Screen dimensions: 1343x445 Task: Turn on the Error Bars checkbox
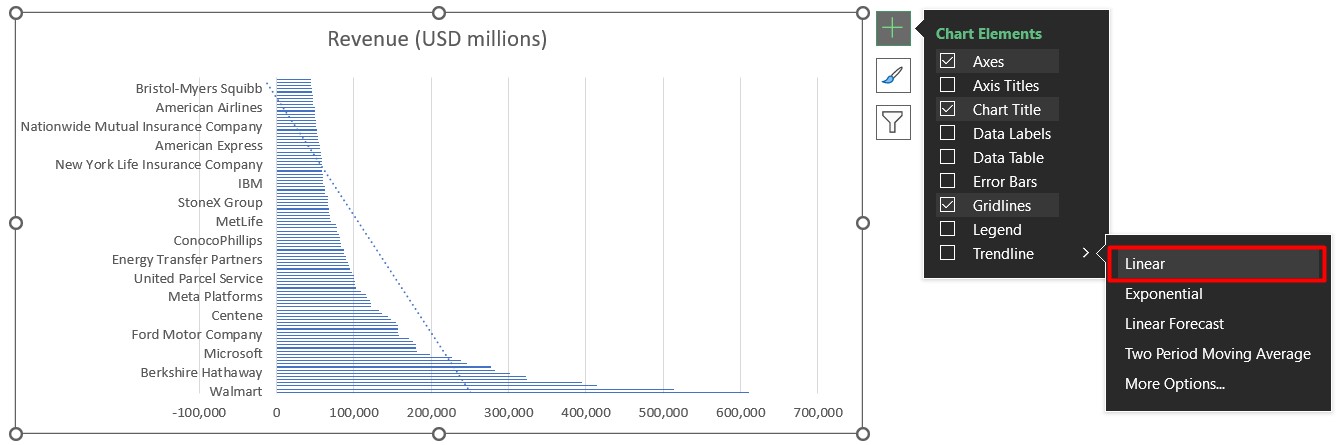pyautogui.click(x=947, y=181)
